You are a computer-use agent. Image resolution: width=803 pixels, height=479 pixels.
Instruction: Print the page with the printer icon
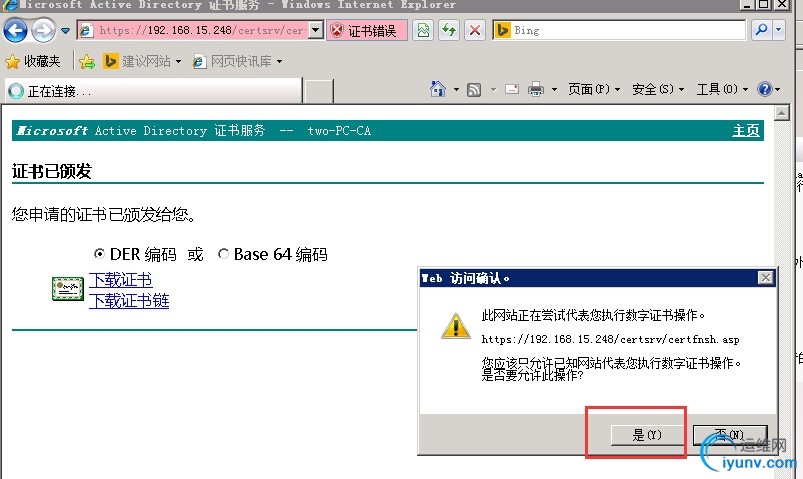pyautogui.click(x=536, y=89)
